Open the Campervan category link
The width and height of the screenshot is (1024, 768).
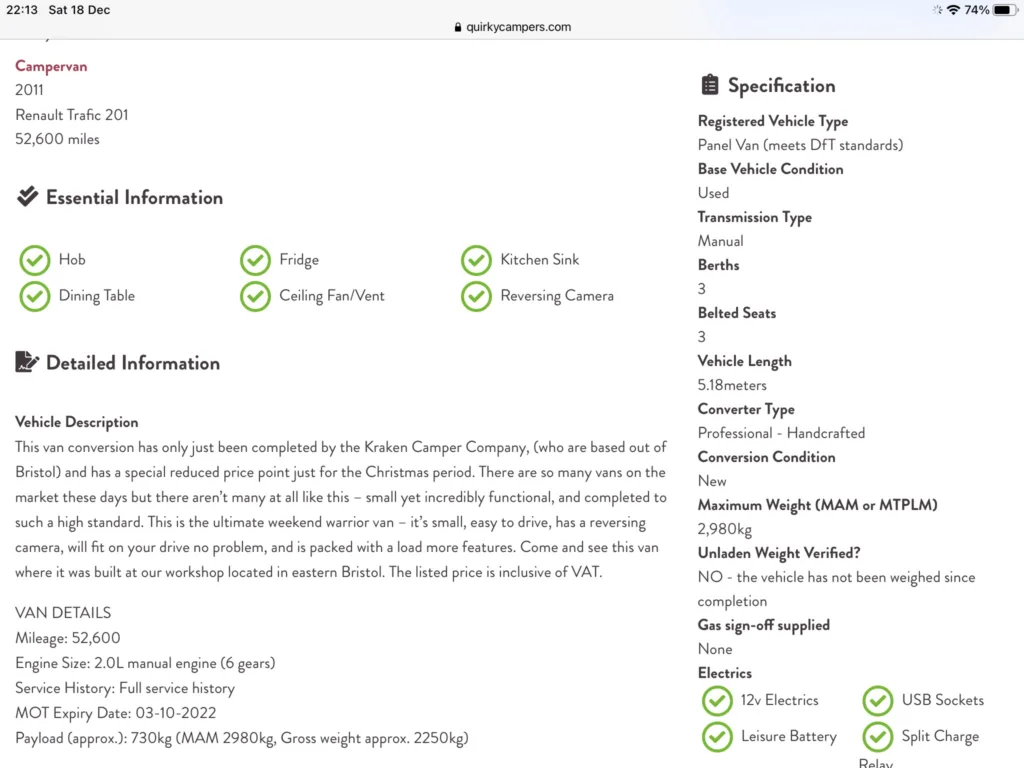pyautogui.click(x=51, y=67)
